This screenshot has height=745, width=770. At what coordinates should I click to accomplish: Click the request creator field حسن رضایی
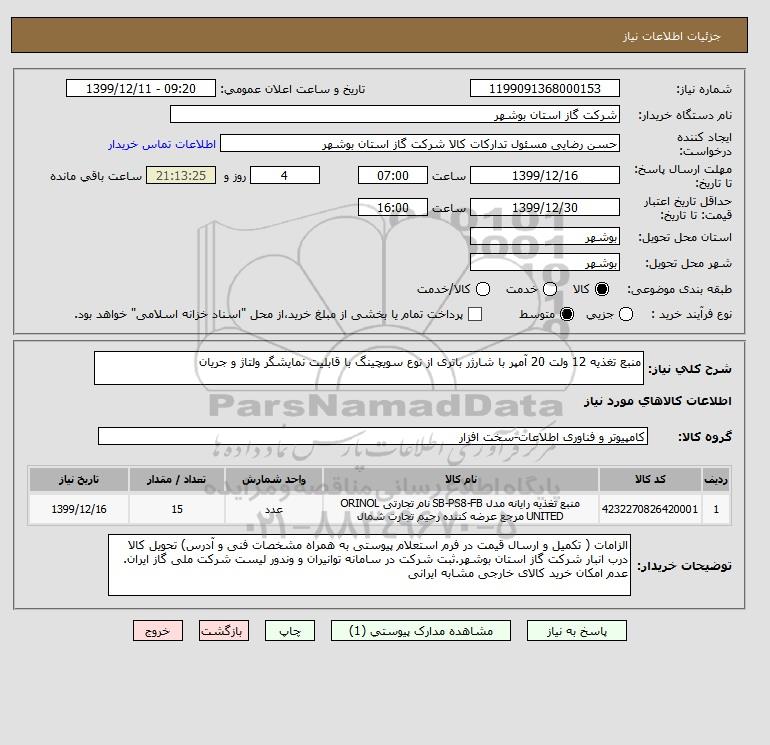click(x=420, y=143)
